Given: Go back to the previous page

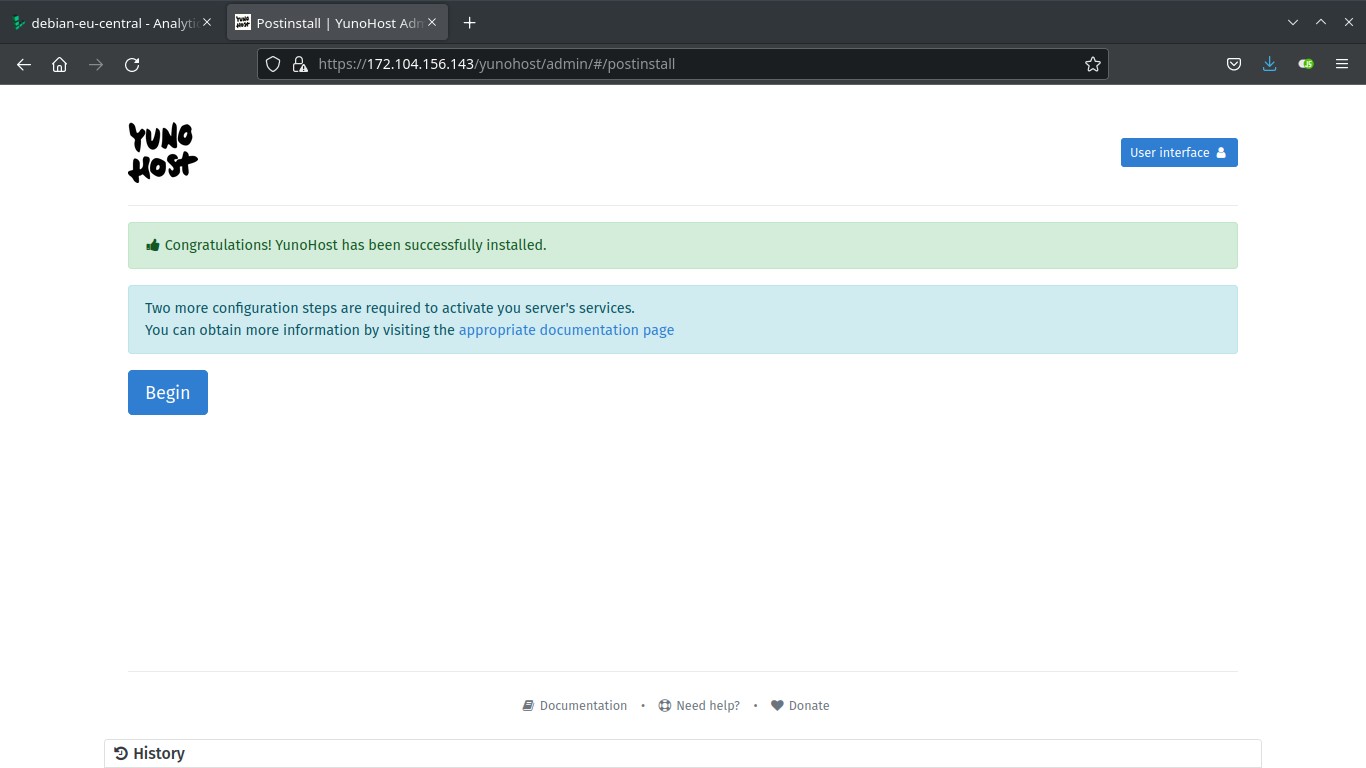Looking at the screenshot, I should [24, 64].
